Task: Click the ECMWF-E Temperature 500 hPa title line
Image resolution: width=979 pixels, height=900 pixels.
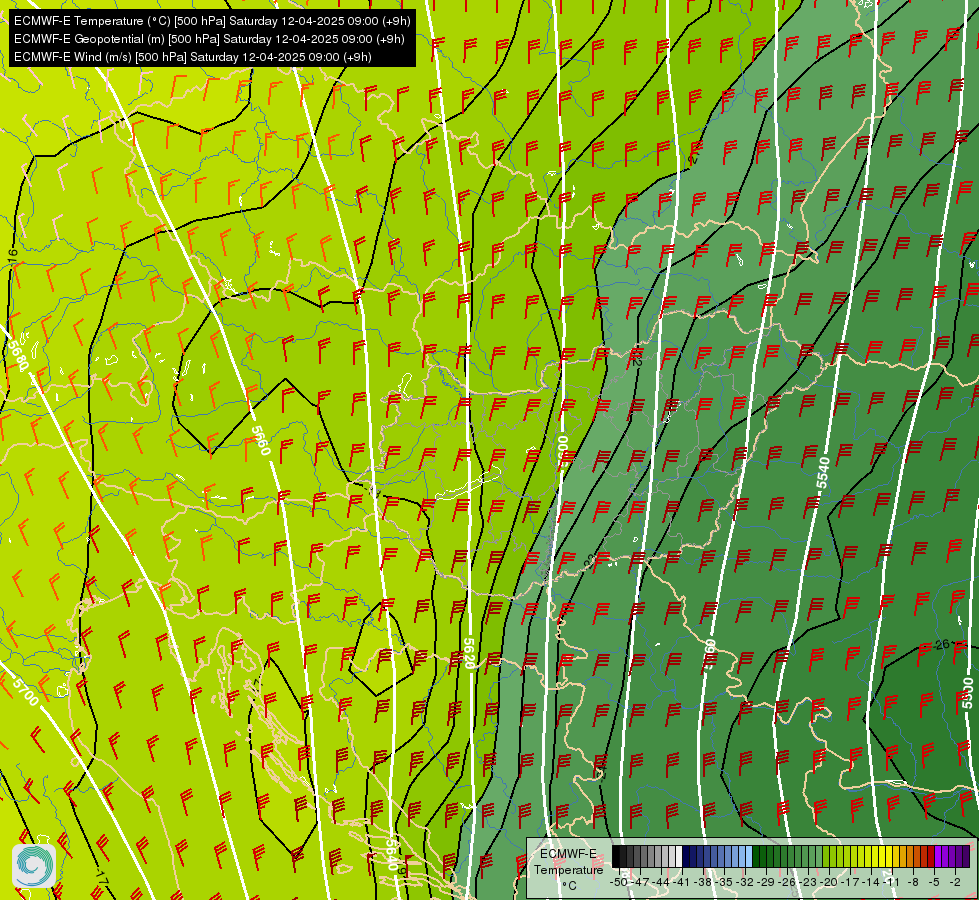Action: [212, 21]
